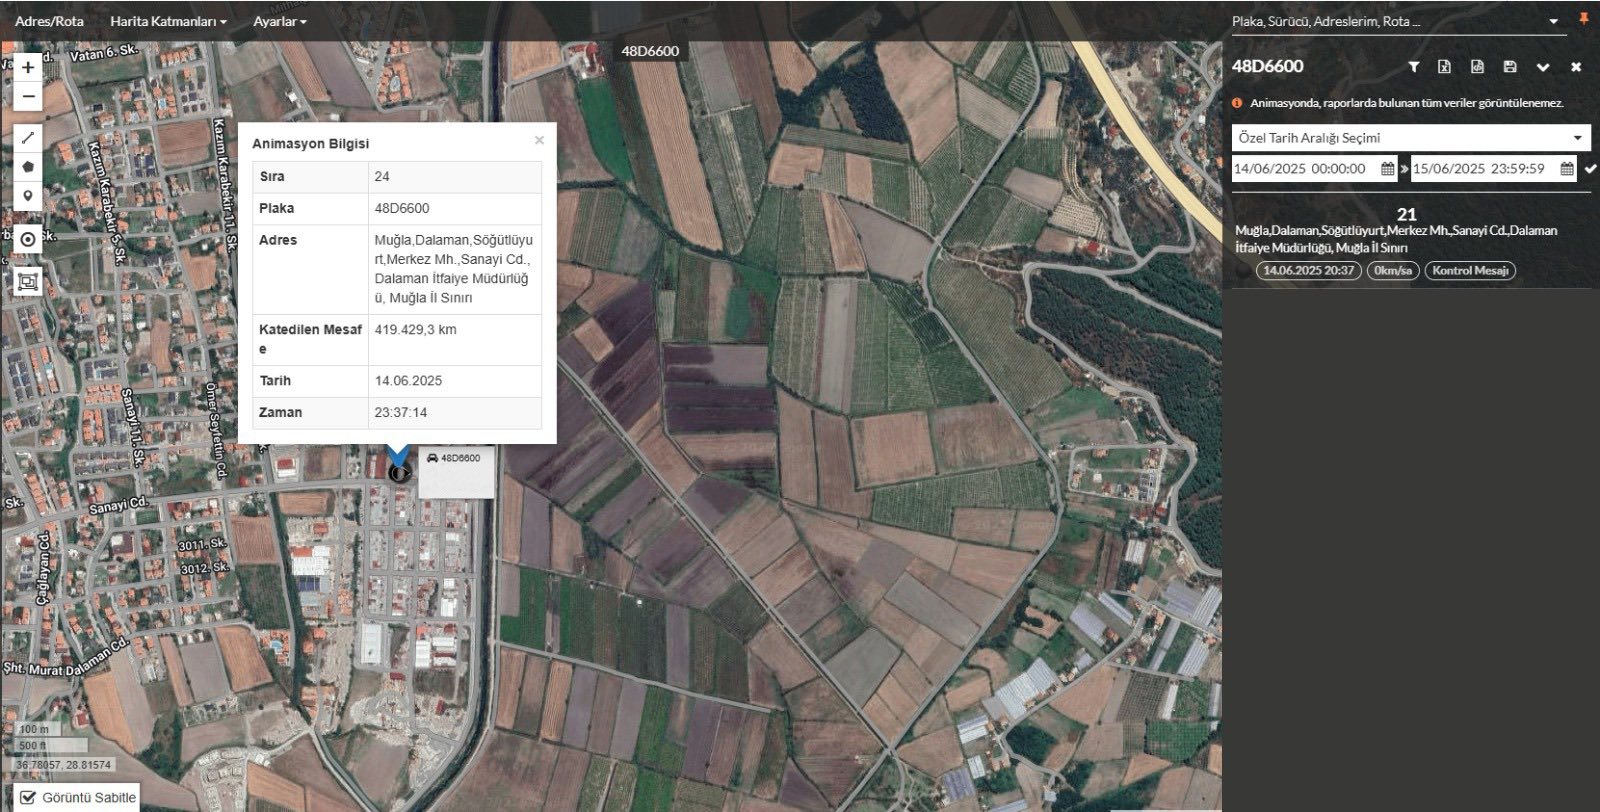Click the plate and driver search field
This screenshot has height=812, width=1600.
[x=1390, y=21]
